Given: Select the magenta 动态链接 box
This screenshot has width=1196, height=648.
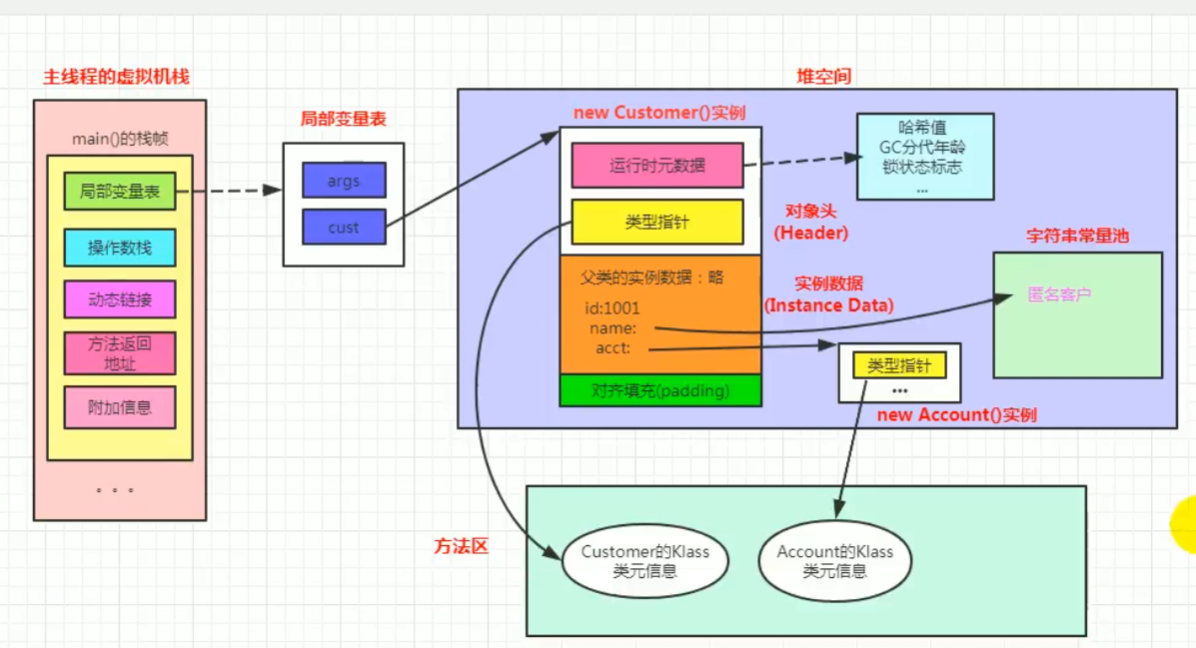Looking at the screenshot, I should point(120,299).
